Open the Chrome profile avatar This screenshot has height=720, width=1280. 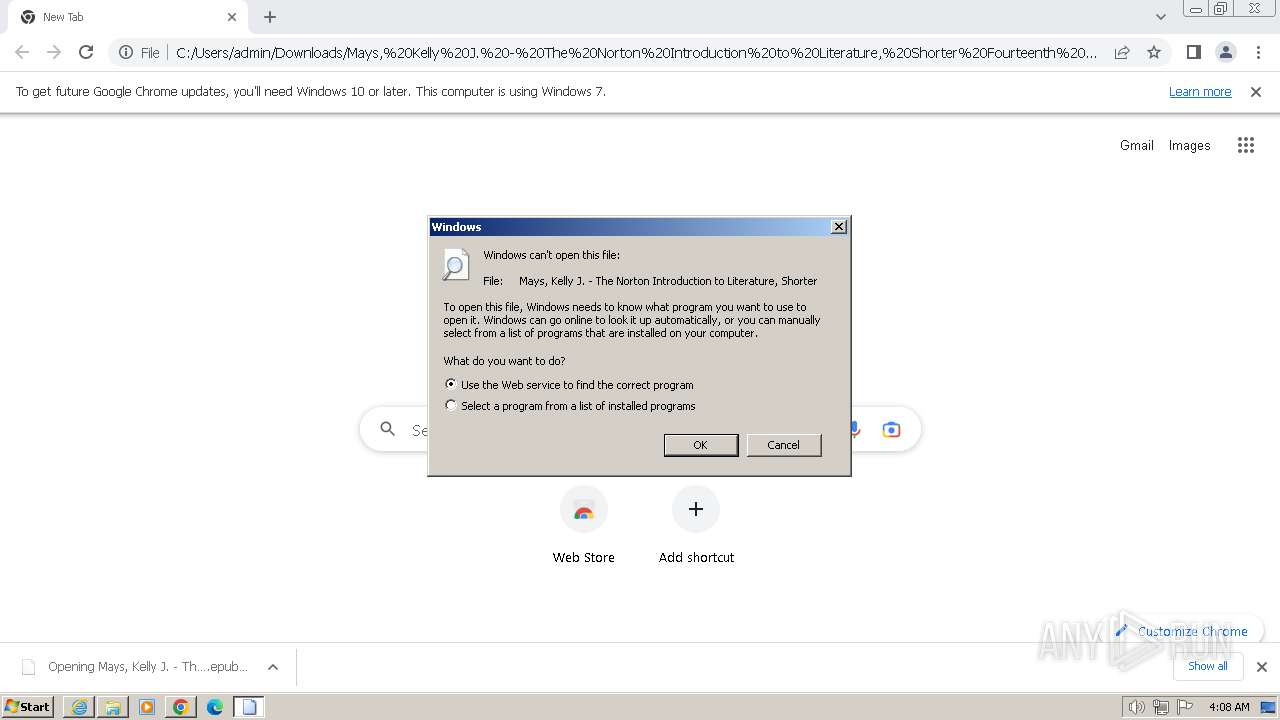[x=1226, y=52]
